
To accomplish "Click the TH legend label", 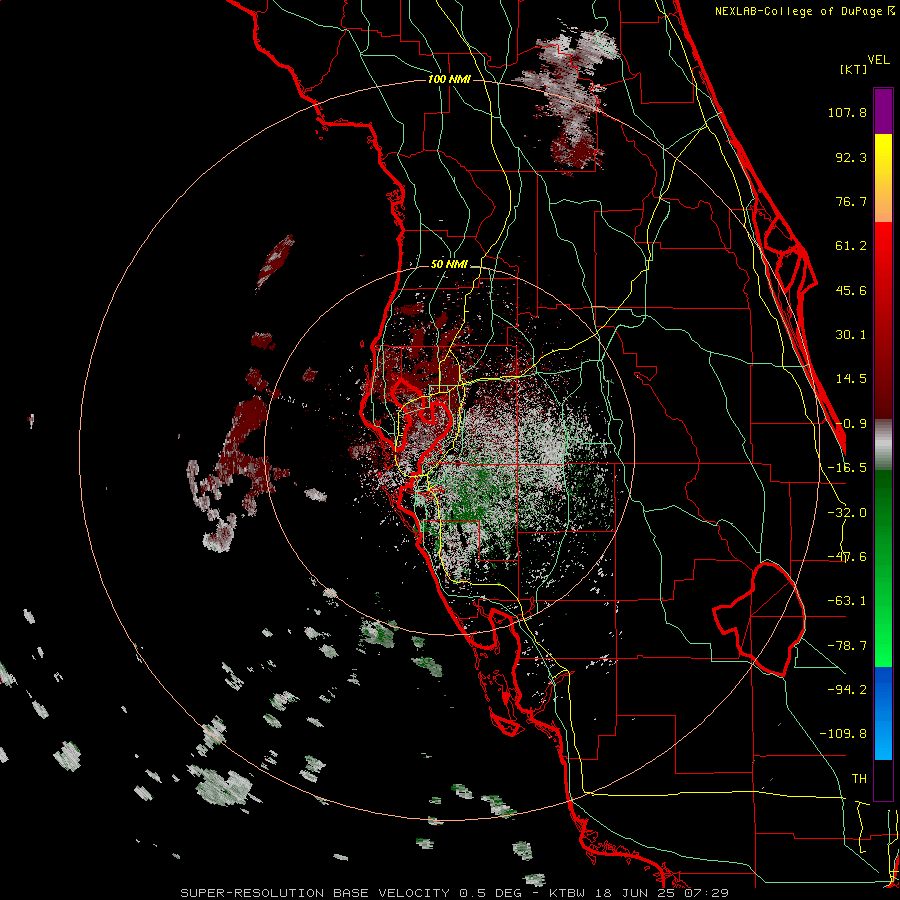I will [x=859, y=779].
